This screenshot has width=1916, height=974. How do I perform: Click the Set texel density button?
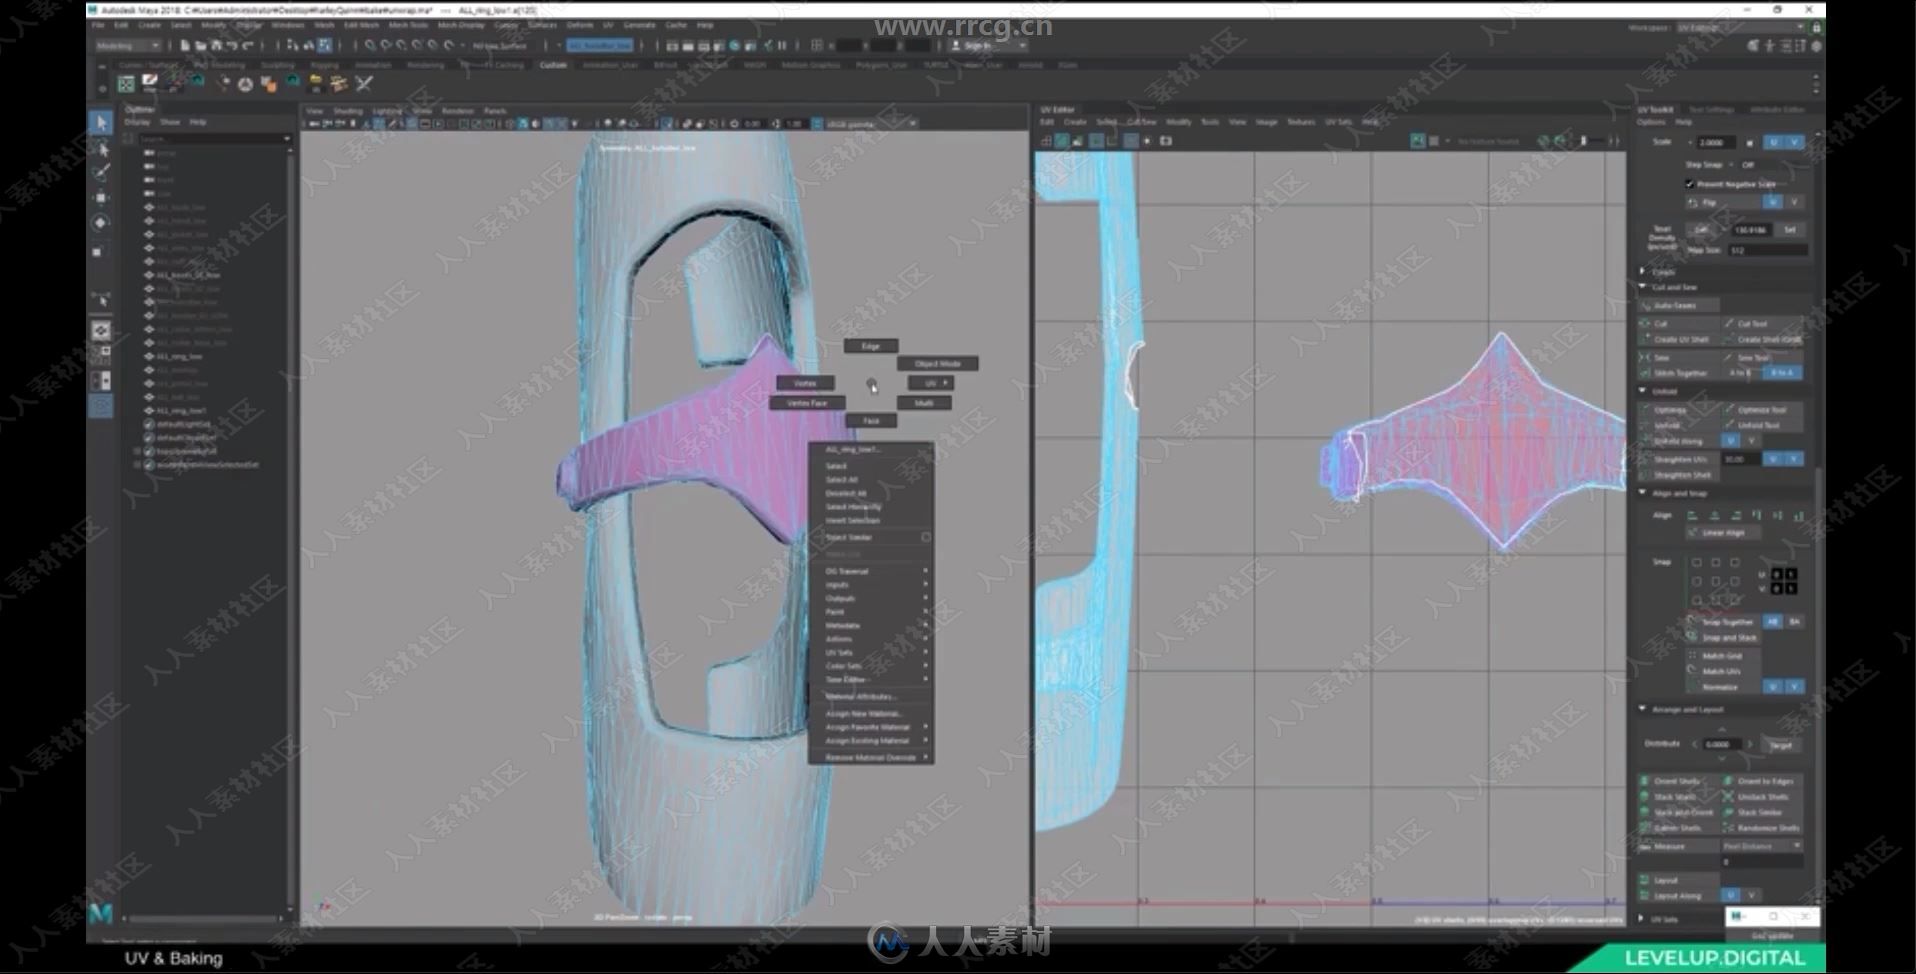pyautogui.click(x=1790, y=230)
